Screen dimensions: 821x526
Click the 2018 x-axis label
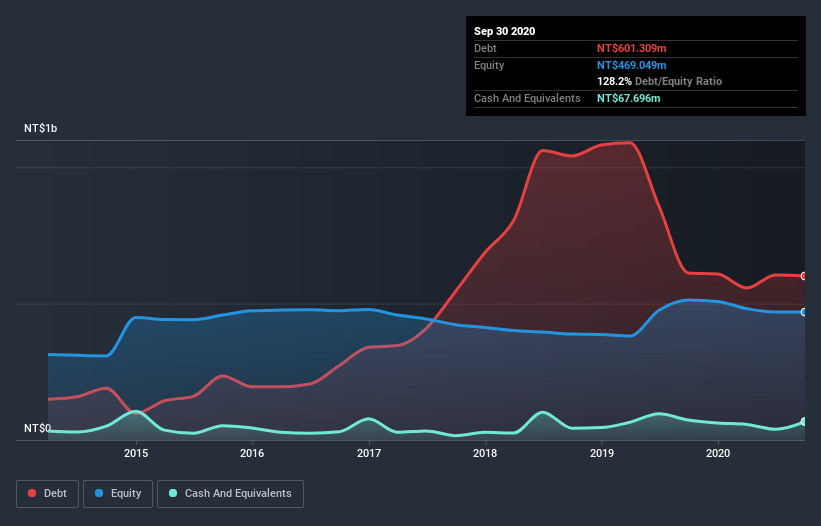(485, 453)
